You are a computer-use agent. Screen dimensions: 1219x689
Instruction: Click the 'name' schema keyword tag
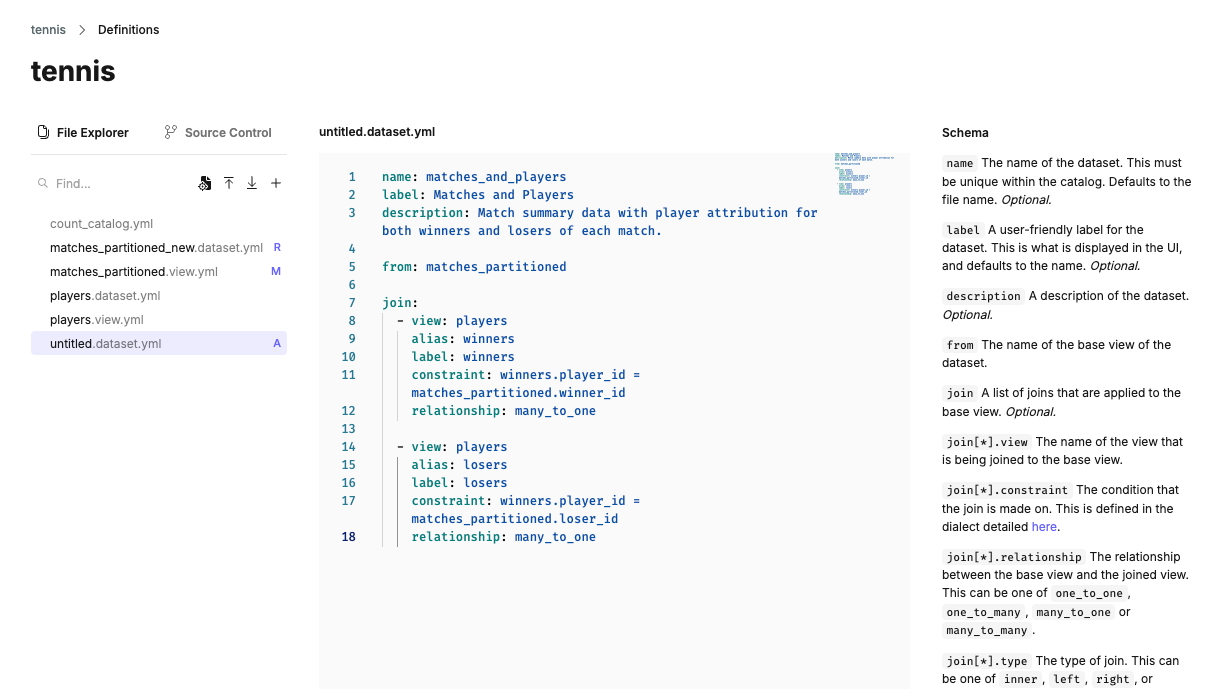click(x=959, y=163)
